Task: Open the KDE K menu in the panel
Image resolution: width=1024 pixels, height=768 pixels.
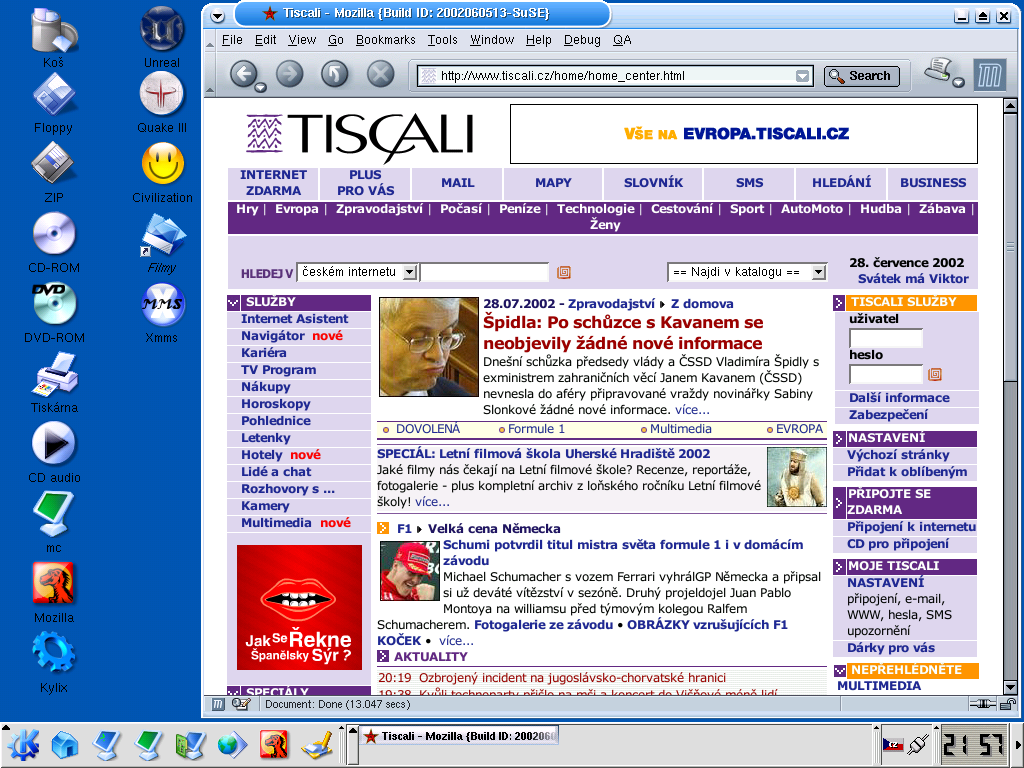Action: pos(24,744)
